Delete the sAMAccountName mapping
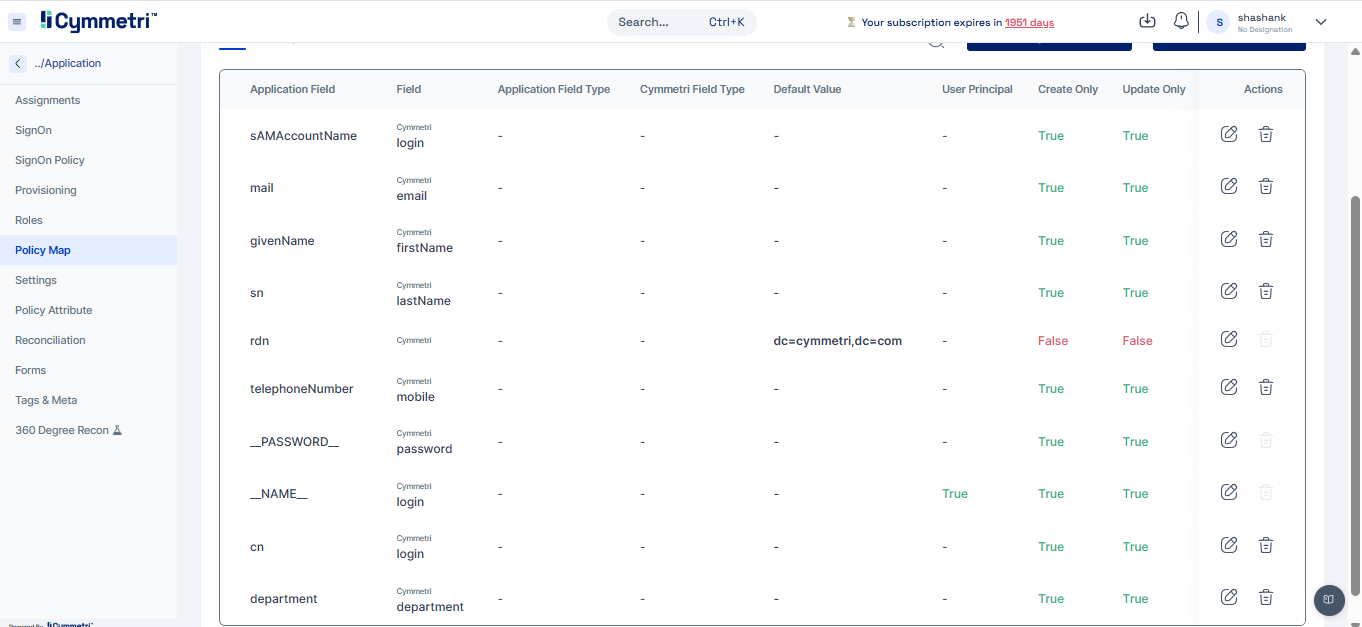 point(1265,134)
